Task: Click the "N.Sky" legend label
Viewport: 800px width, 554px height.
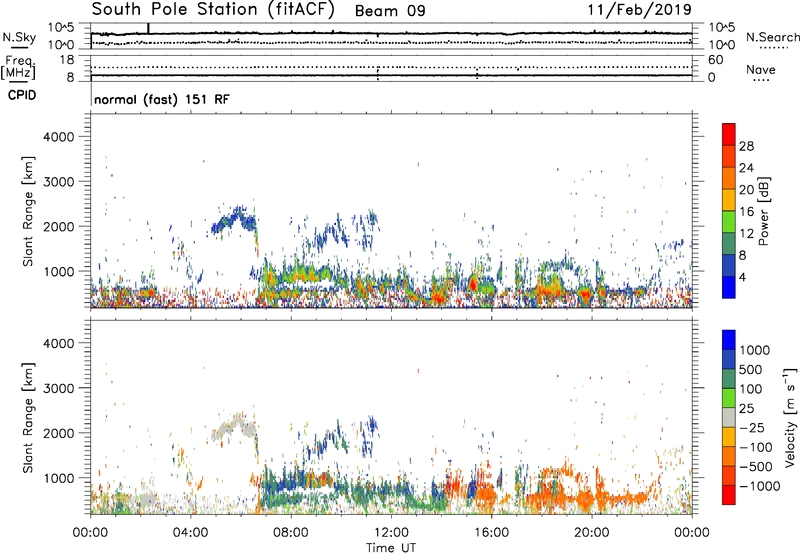Action: coord(19,37)
